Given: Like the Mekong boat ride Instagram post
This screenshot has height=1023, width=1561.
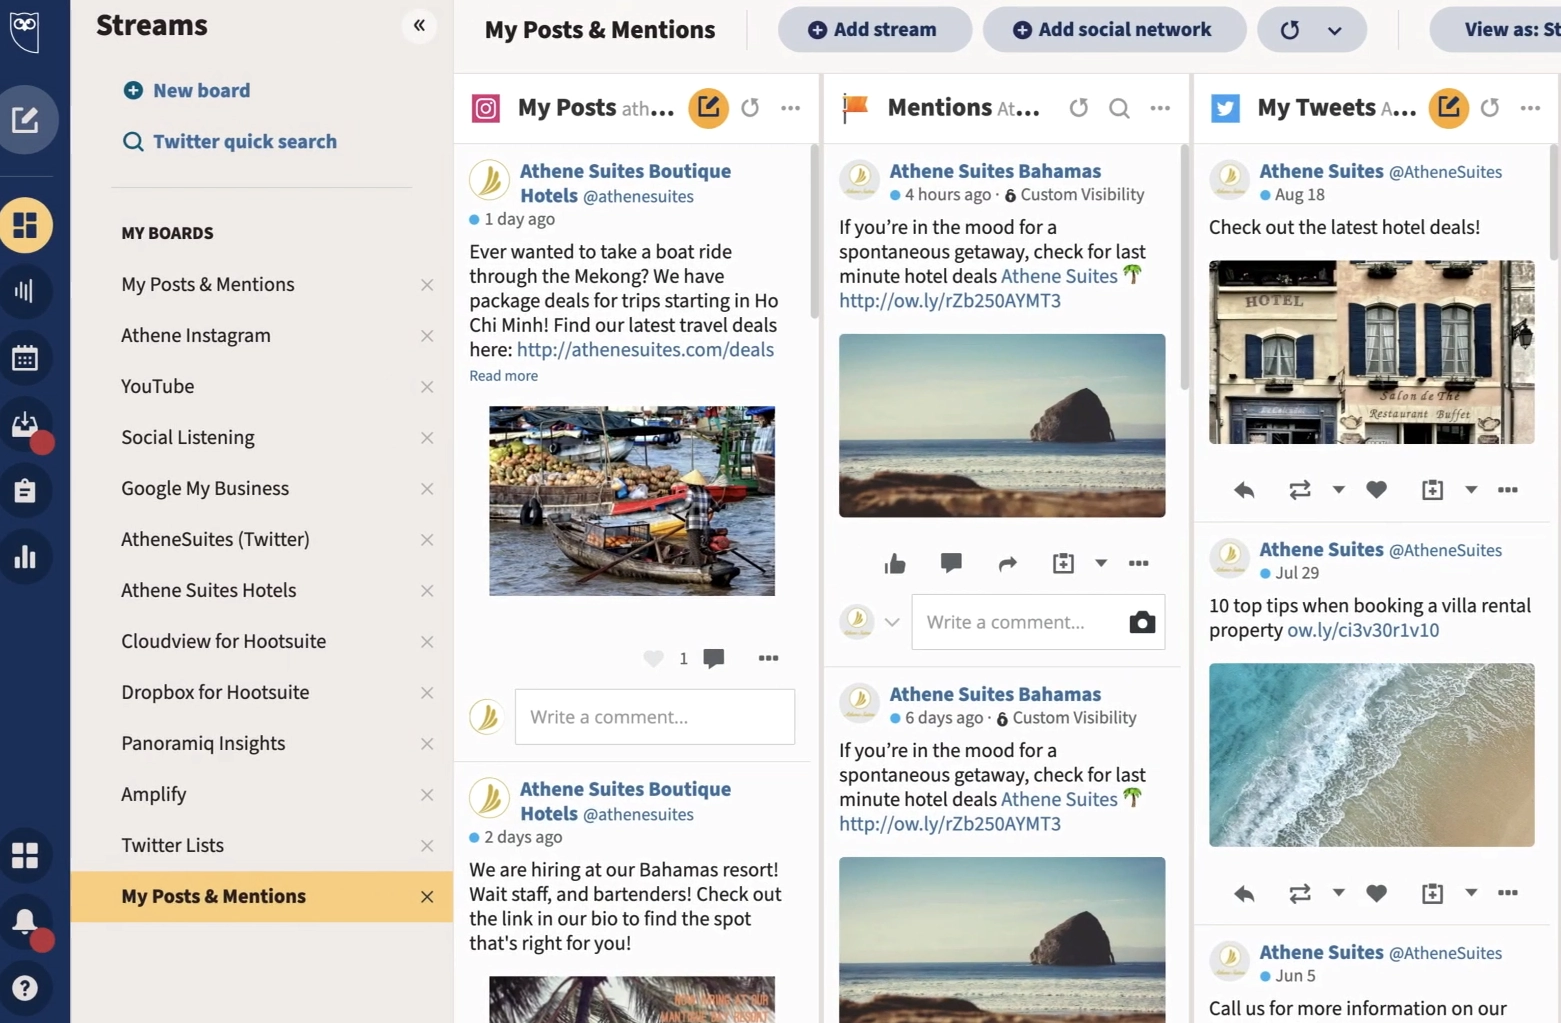Looking at the screenshot, I should 653,658.
